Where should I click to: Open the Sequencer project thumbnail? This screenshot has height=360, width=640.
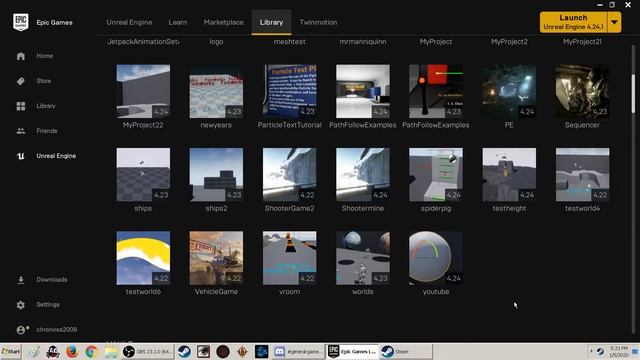[582, 91]
